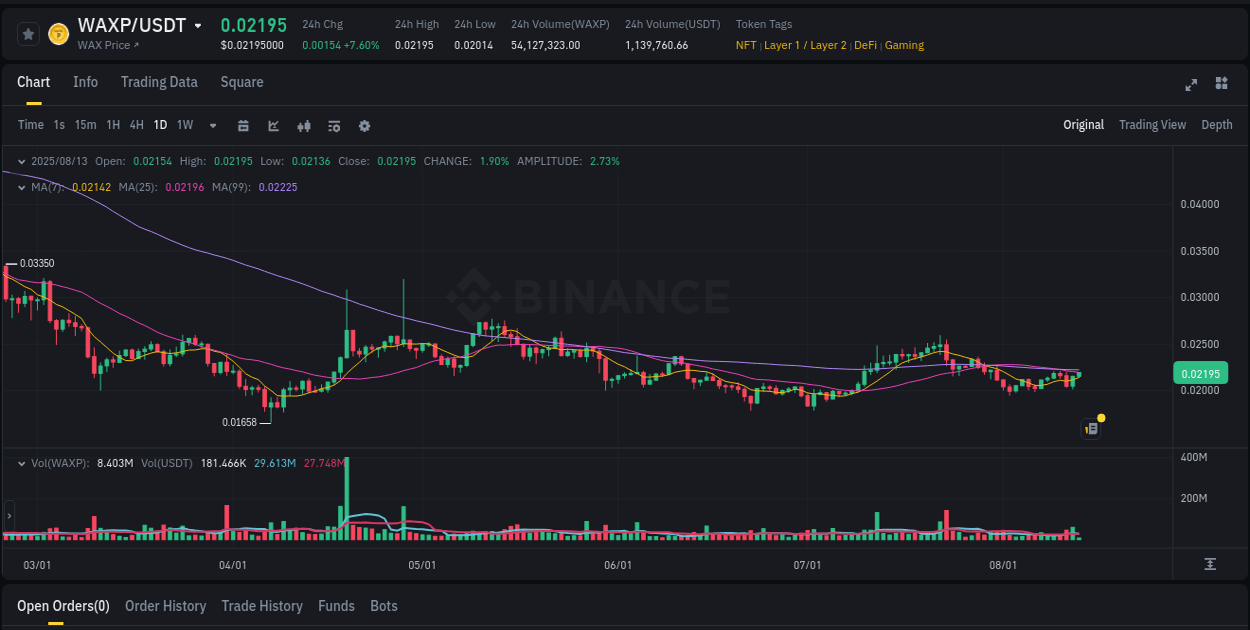The image size is (1250, 630).
Task: Open chart settings via gear icon
Action: [363, 126]
